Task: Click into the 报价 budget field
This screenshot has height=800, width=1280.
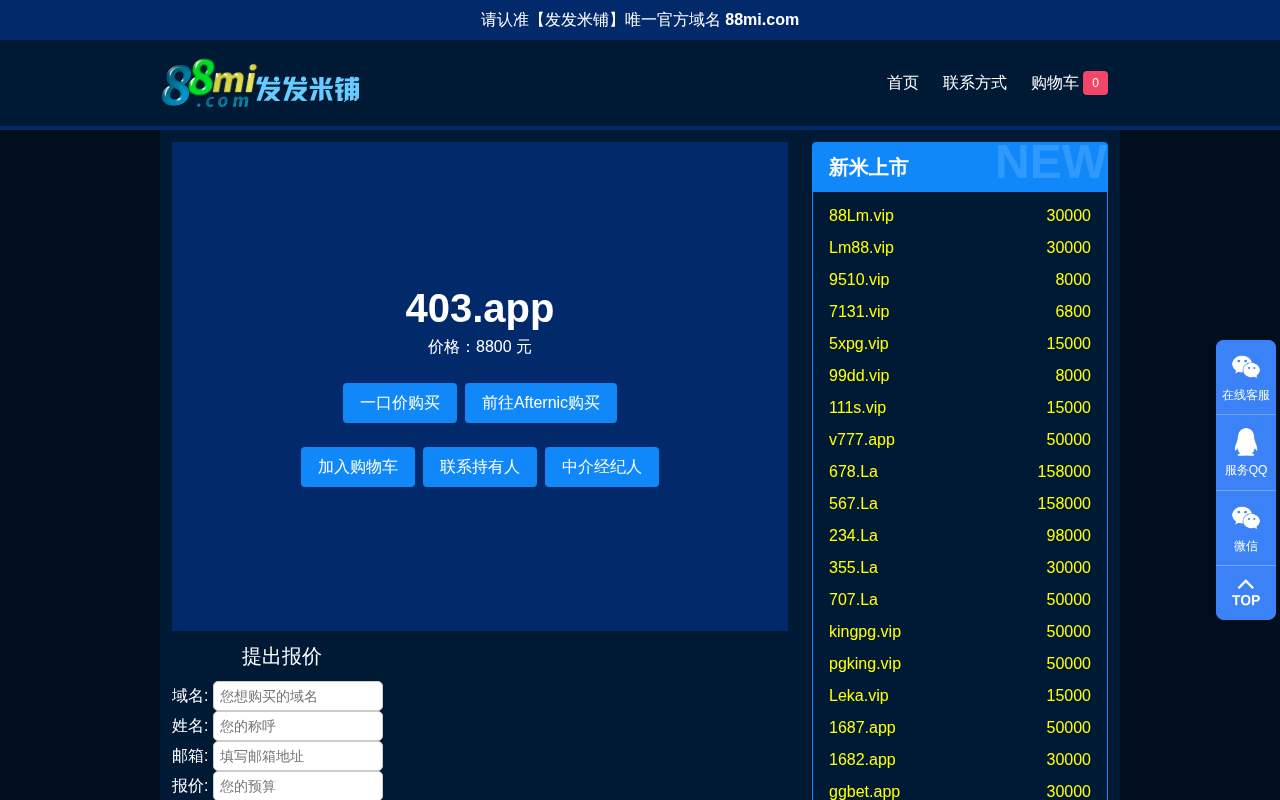Action: click(x=298, y=786)
